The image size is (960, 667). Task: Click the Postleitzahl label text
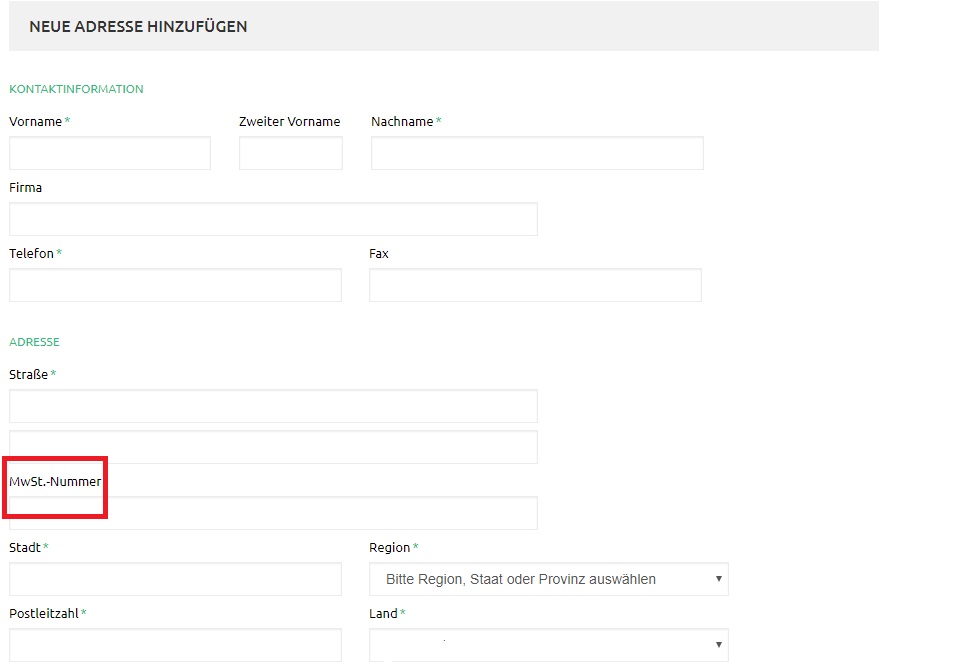44,614
